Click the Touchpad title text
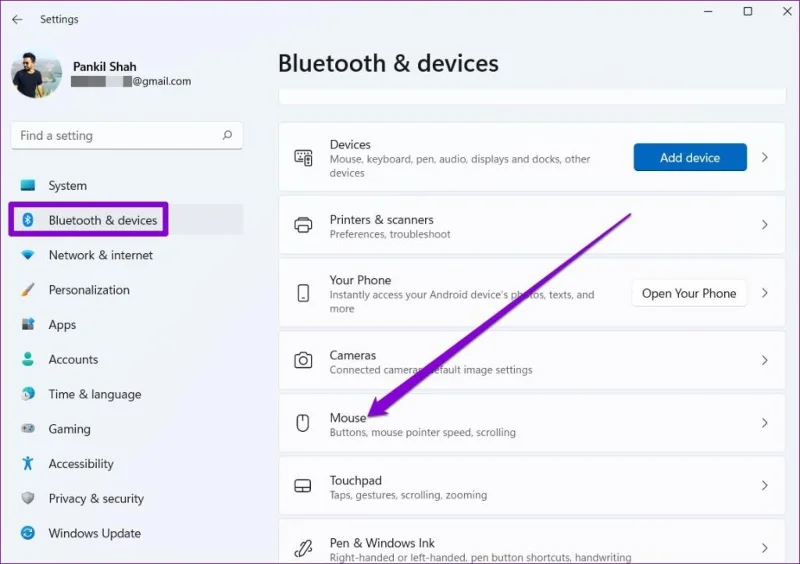 [356, 480]
